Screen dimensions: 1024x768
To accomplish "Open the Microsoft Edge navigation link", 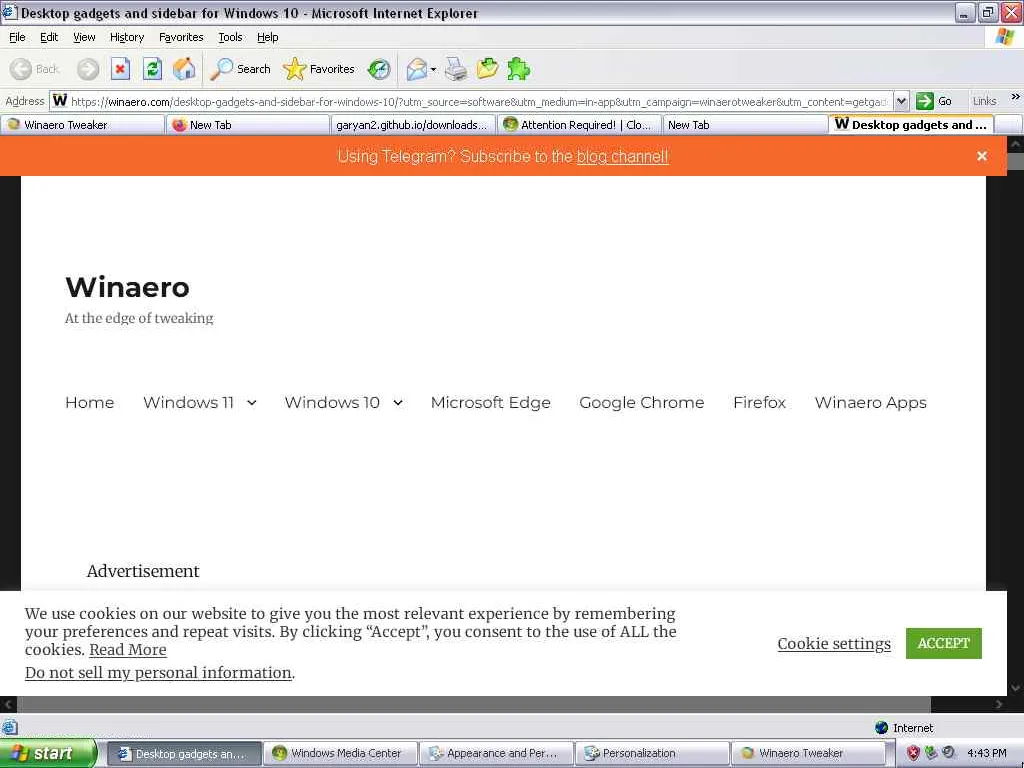I will [490, 402].
